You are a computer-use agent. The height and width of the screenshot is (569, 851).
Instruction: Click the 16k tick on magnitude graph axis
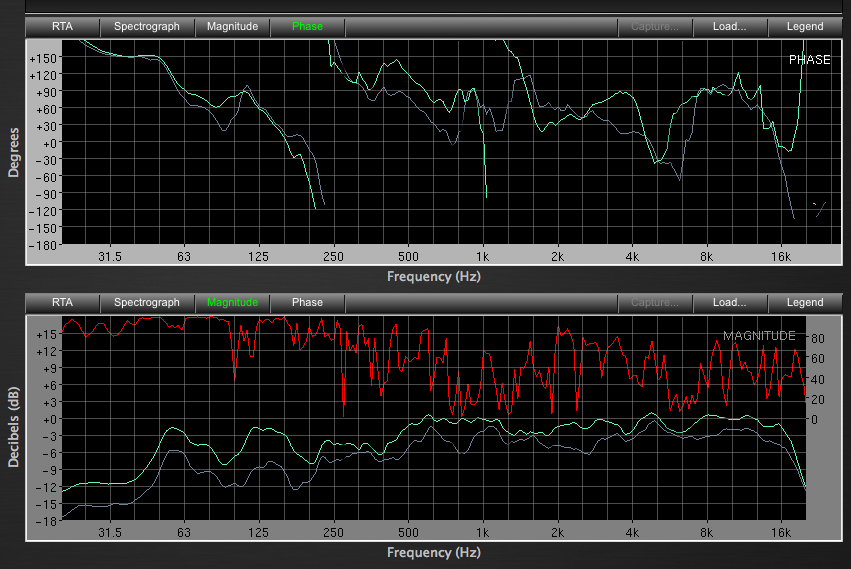click(x=780, y=533)
